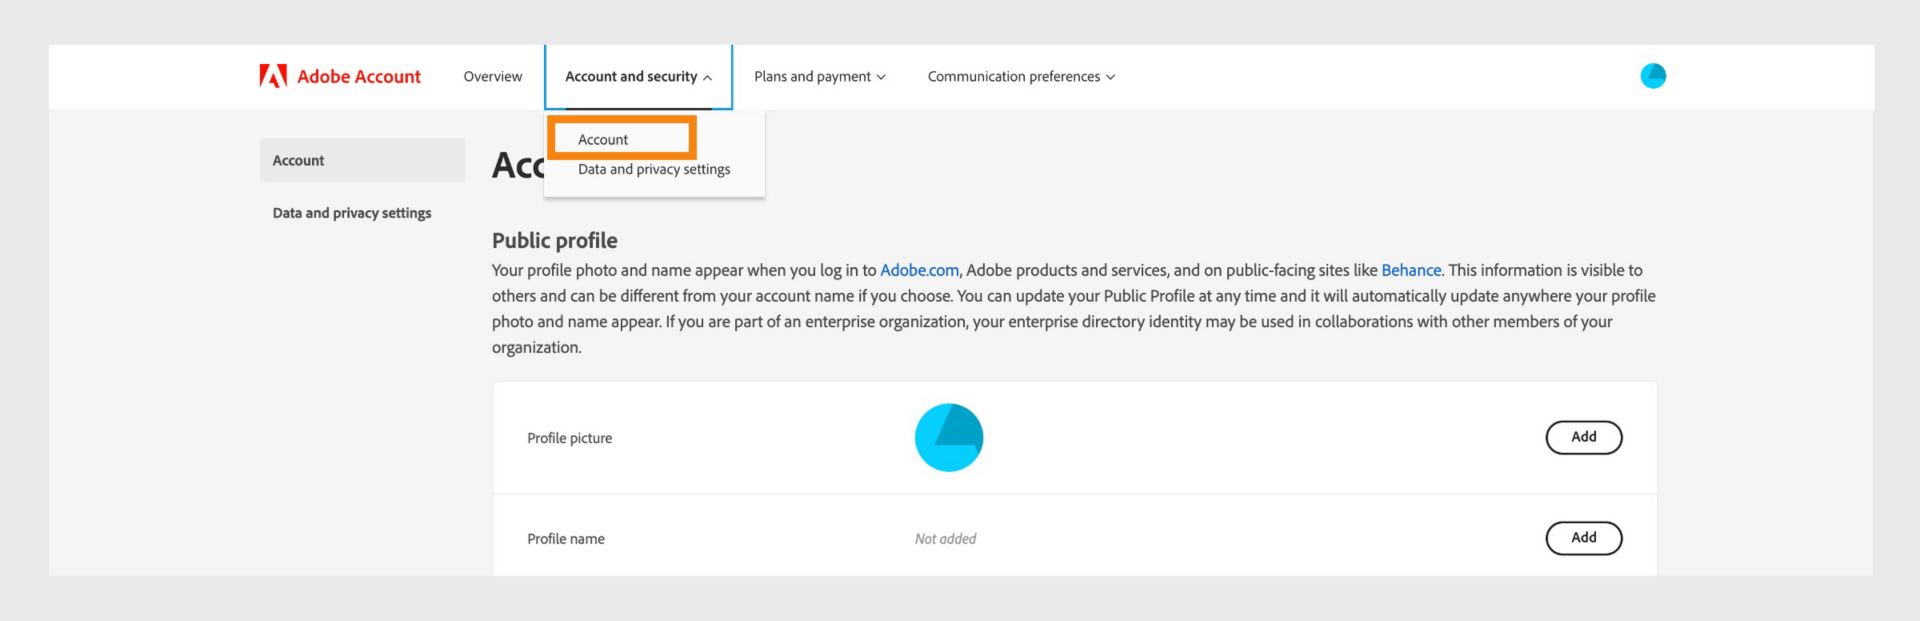Select Account in the left sidebar
Screen dimensions: 1920x621
pos(298,160)
